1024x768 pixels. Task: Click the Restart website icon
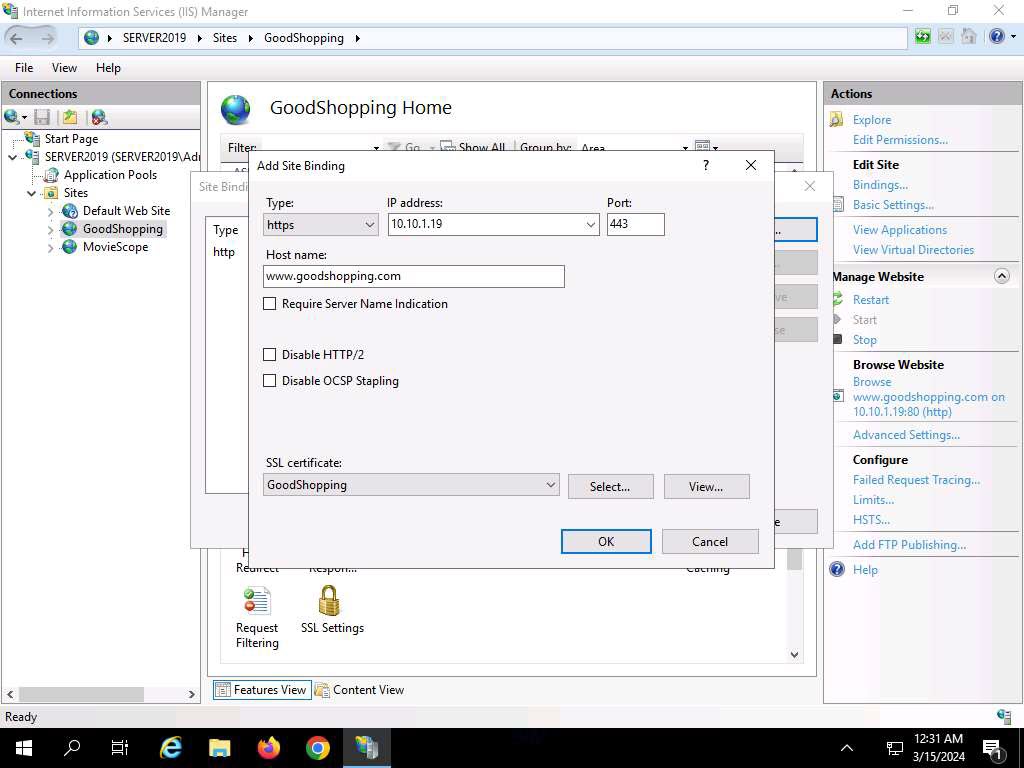pyautogui.click(x=838, y=300)
